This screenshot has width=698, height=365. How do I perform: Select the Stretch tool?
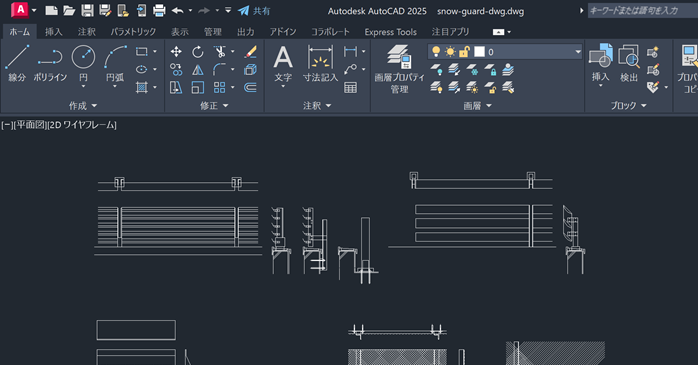pos(176,87)
